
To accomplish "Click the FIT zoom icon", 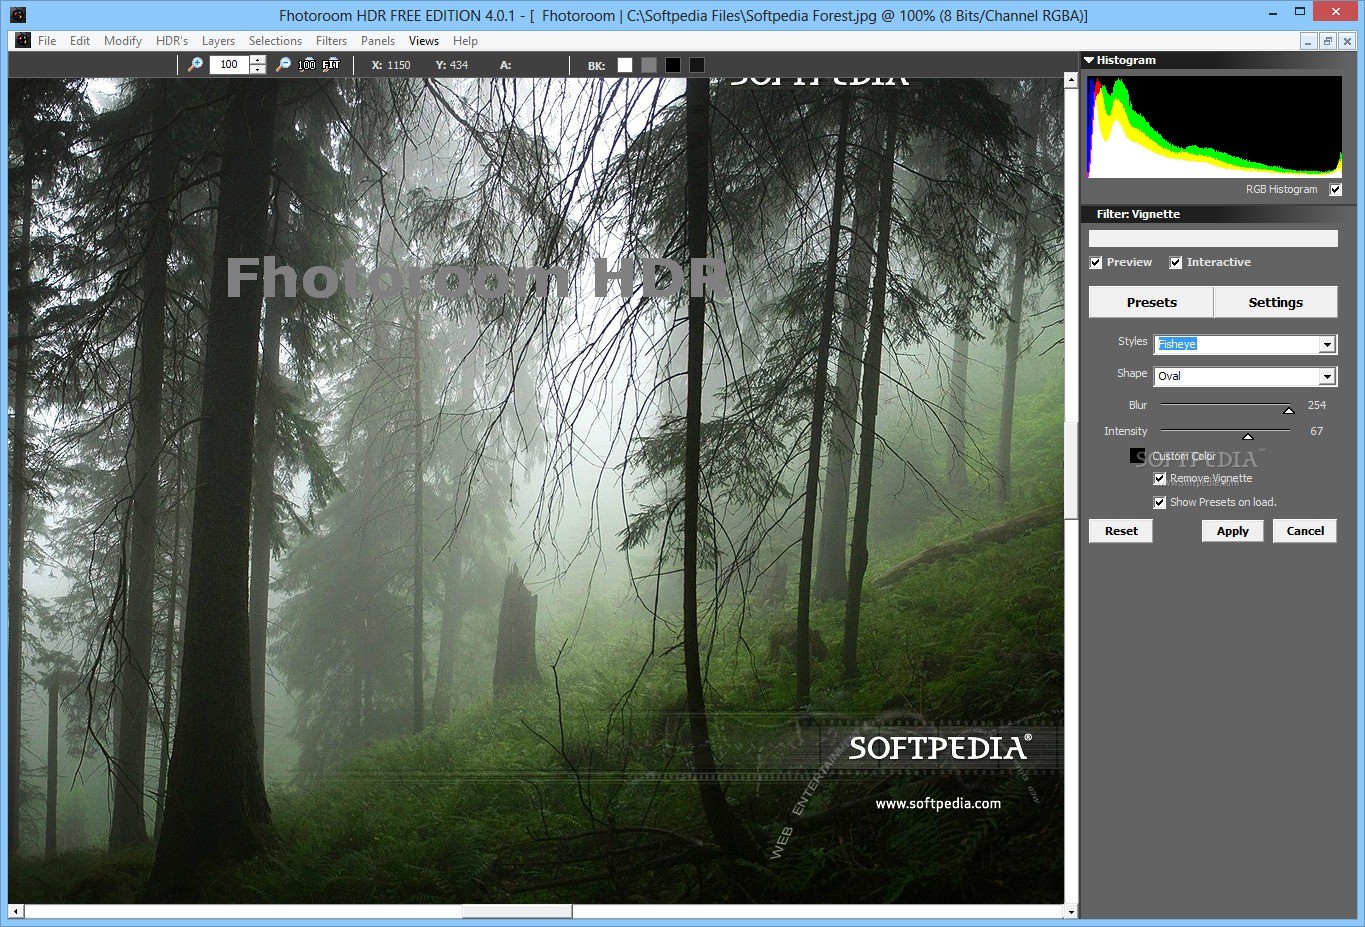I will tap(331, 64).
